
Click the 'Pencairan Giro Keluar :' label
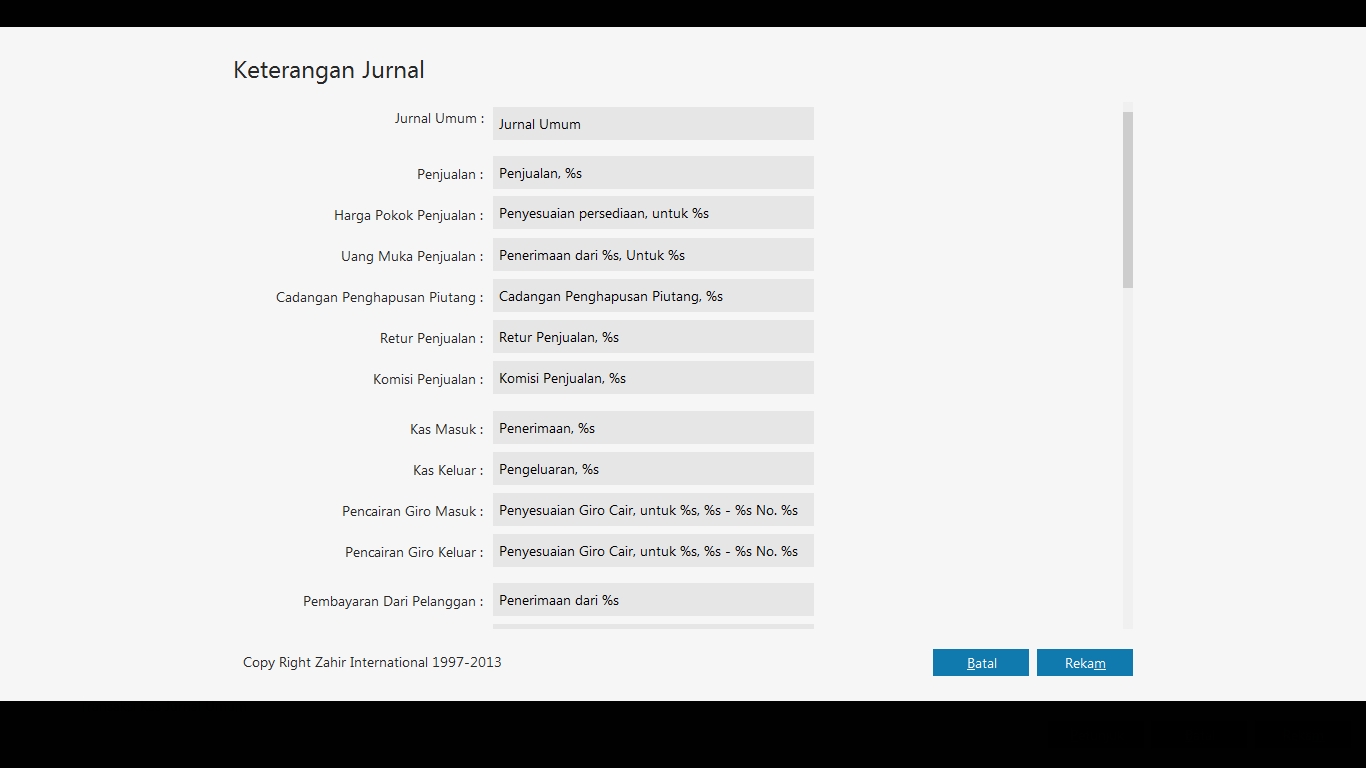[414, 552]
